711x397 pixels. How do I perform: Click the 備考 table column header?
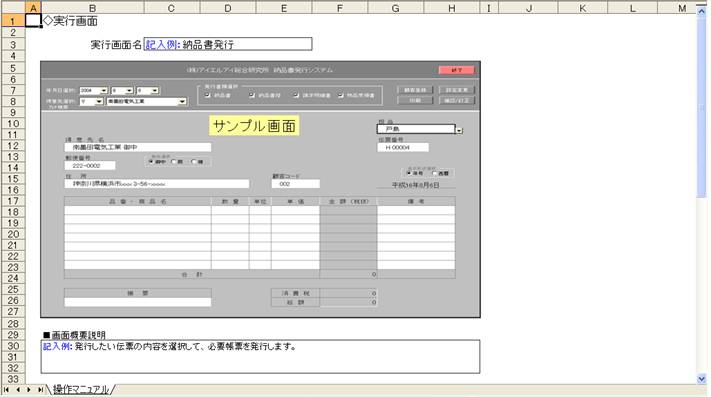[x=416, y=201]
